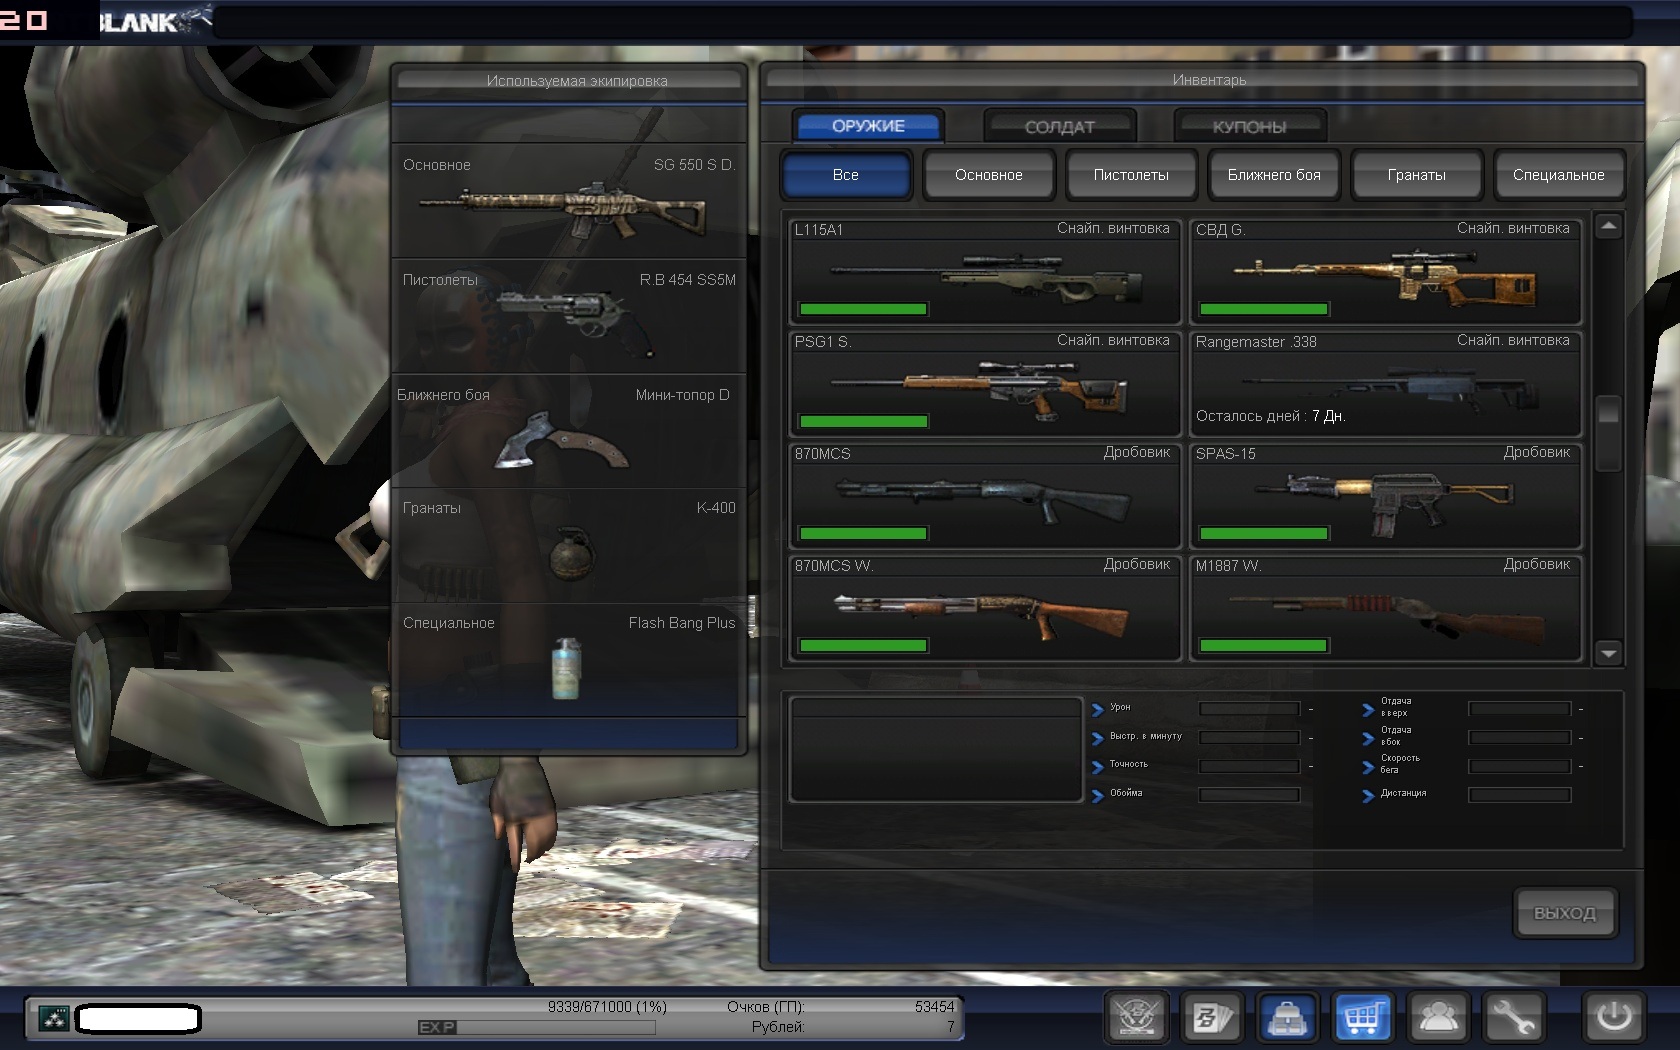Open the КУПОНЫ tab
1680x1050 pixels.
1249,127
